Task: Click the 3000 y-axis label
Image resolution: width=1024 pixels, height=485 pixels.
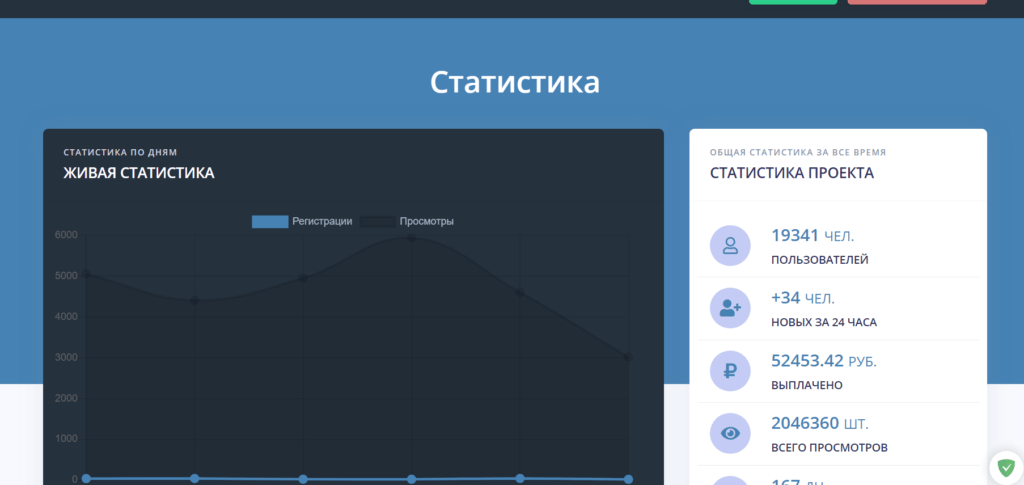Action: pos(66,357)
